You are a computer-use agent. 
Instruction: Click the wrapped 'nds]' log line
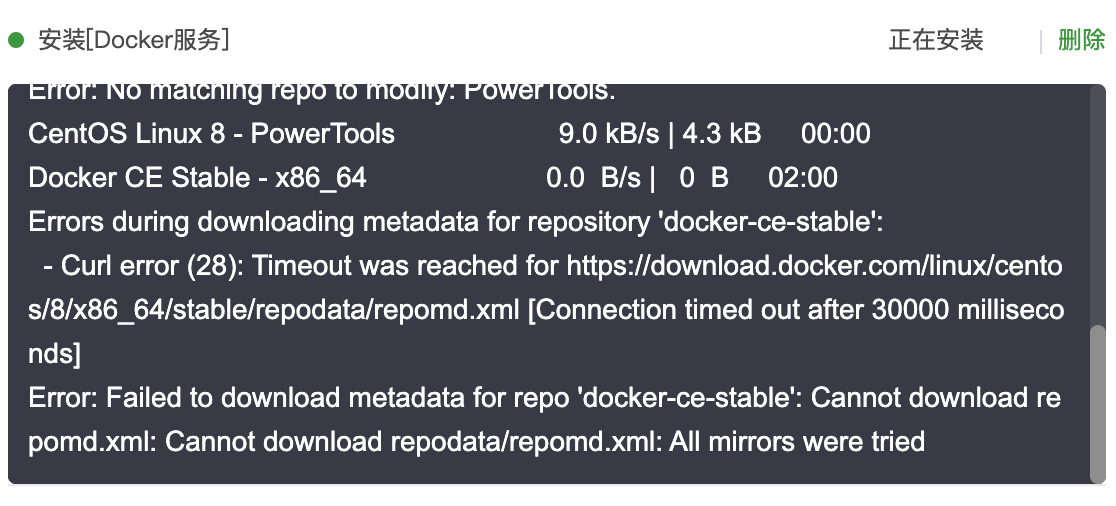point(55,354)
